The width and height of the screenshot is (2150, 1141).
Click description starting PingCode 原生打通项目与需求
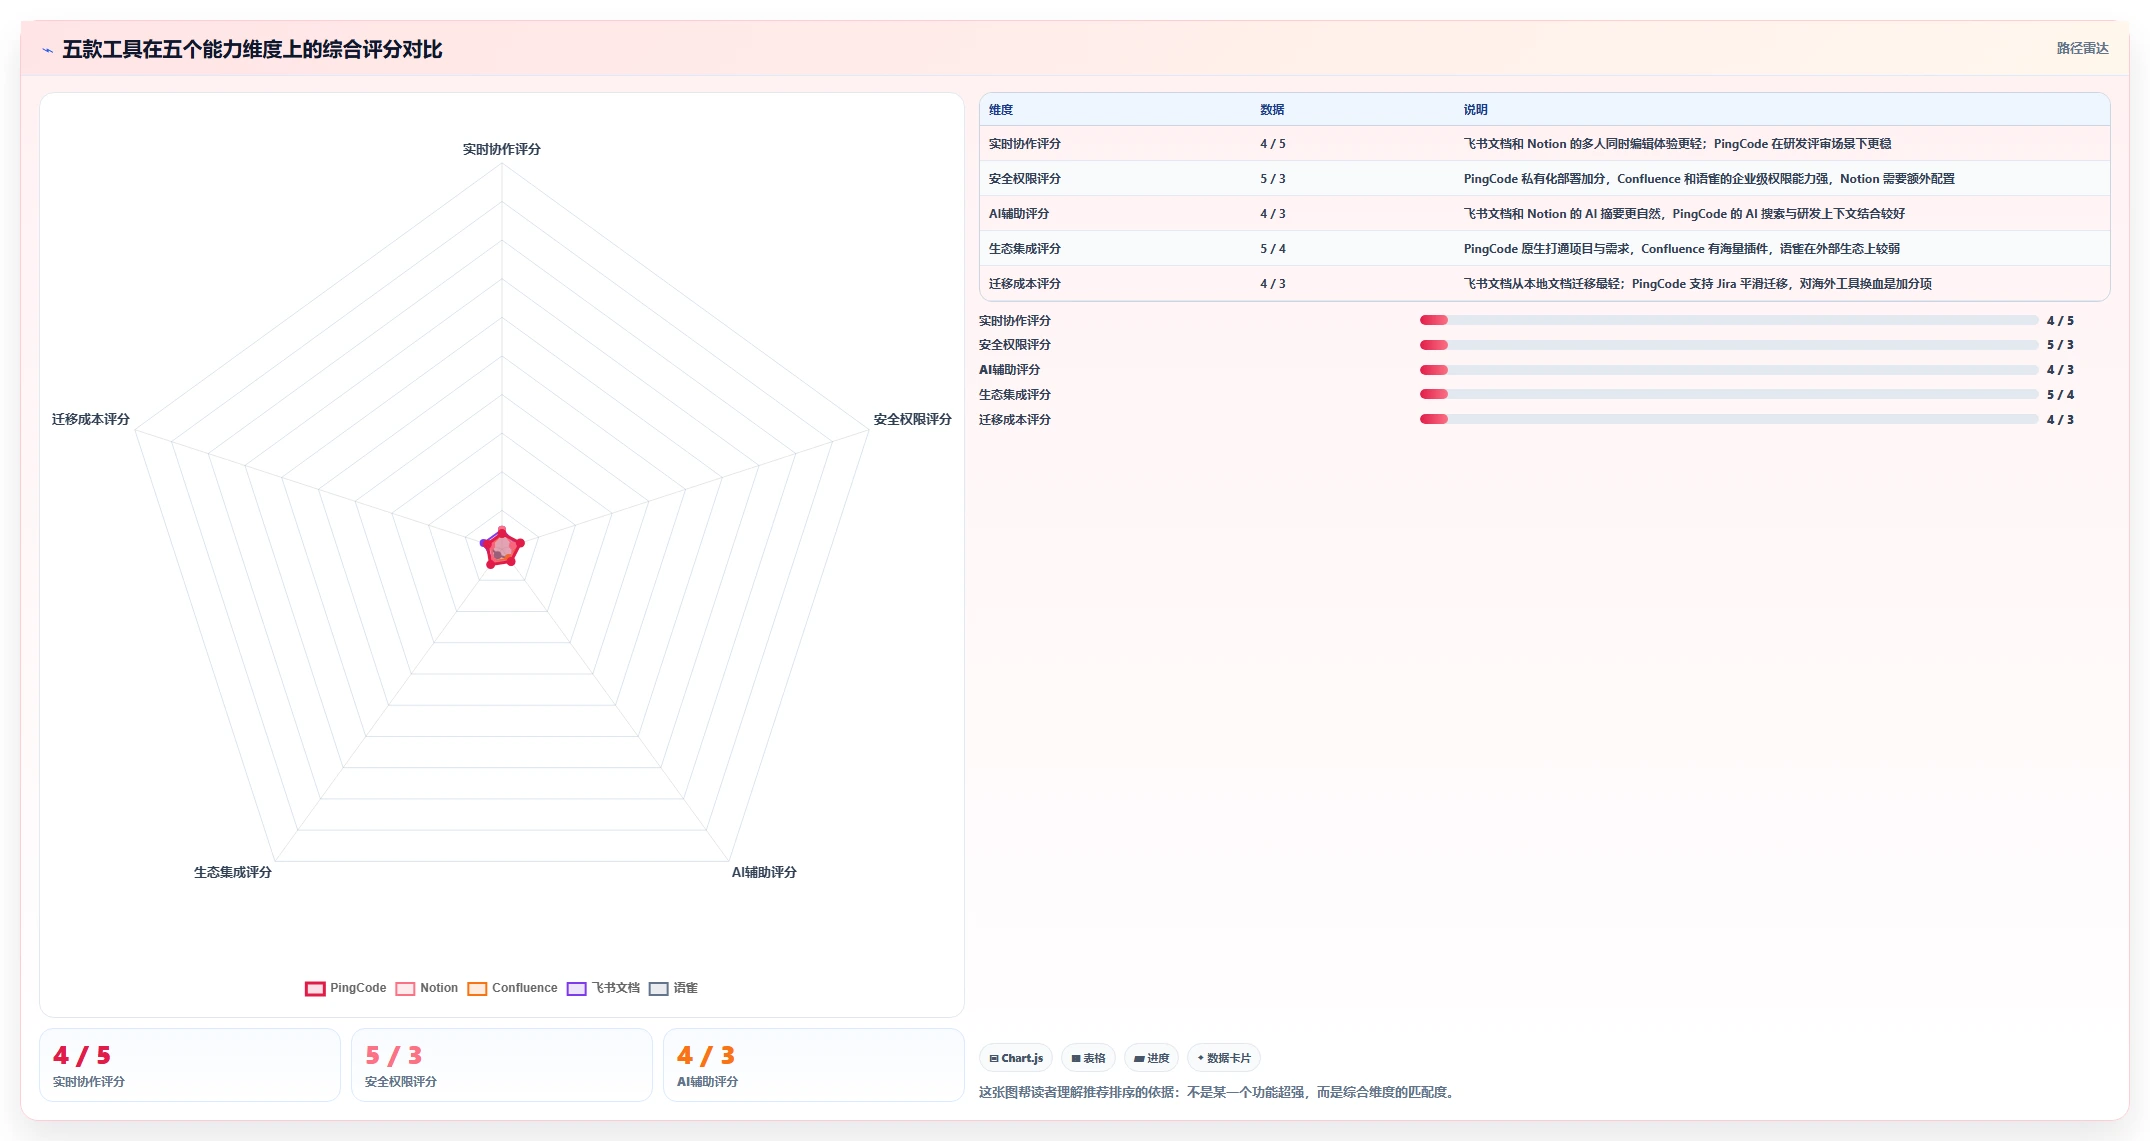[x=1682, y=249]
